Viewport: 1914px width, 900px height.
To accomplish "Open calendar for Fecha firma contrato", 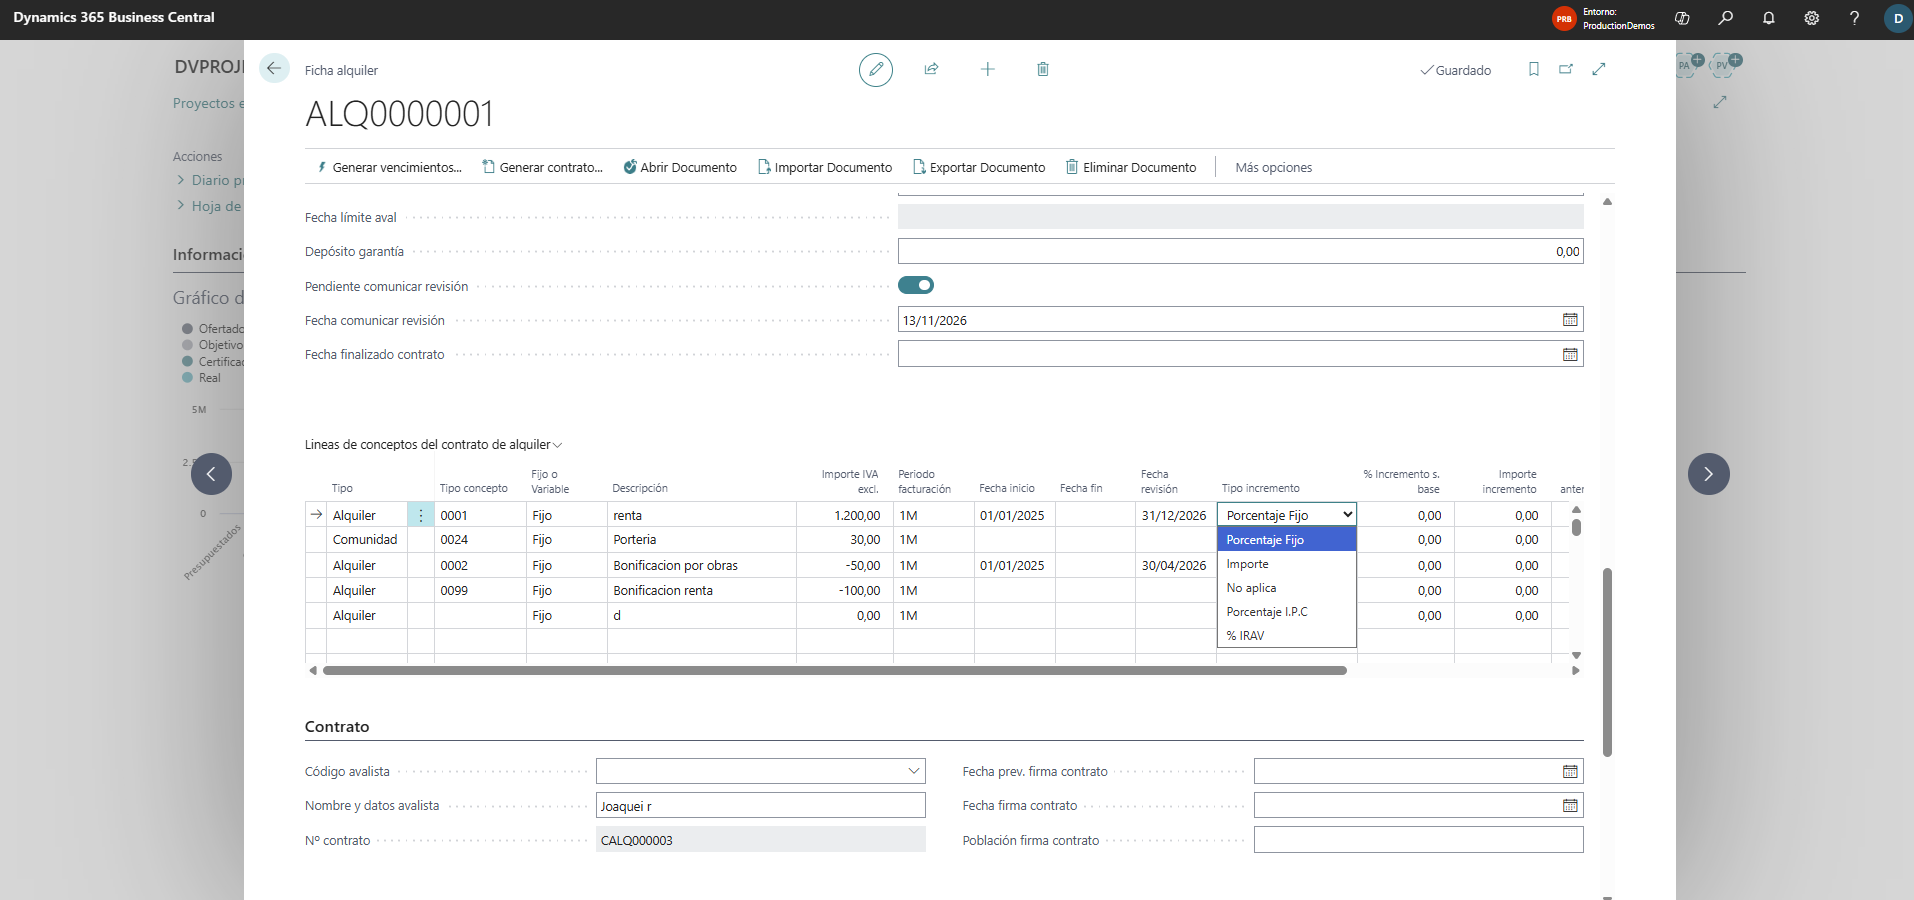I will pos(1570,805).
